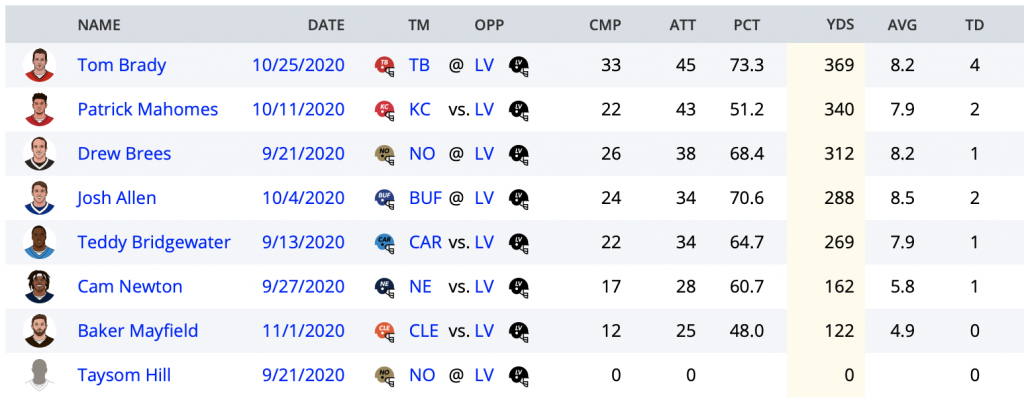
Task: Open the 10/4/2020 game date link
Action: (x=303, y=198)
